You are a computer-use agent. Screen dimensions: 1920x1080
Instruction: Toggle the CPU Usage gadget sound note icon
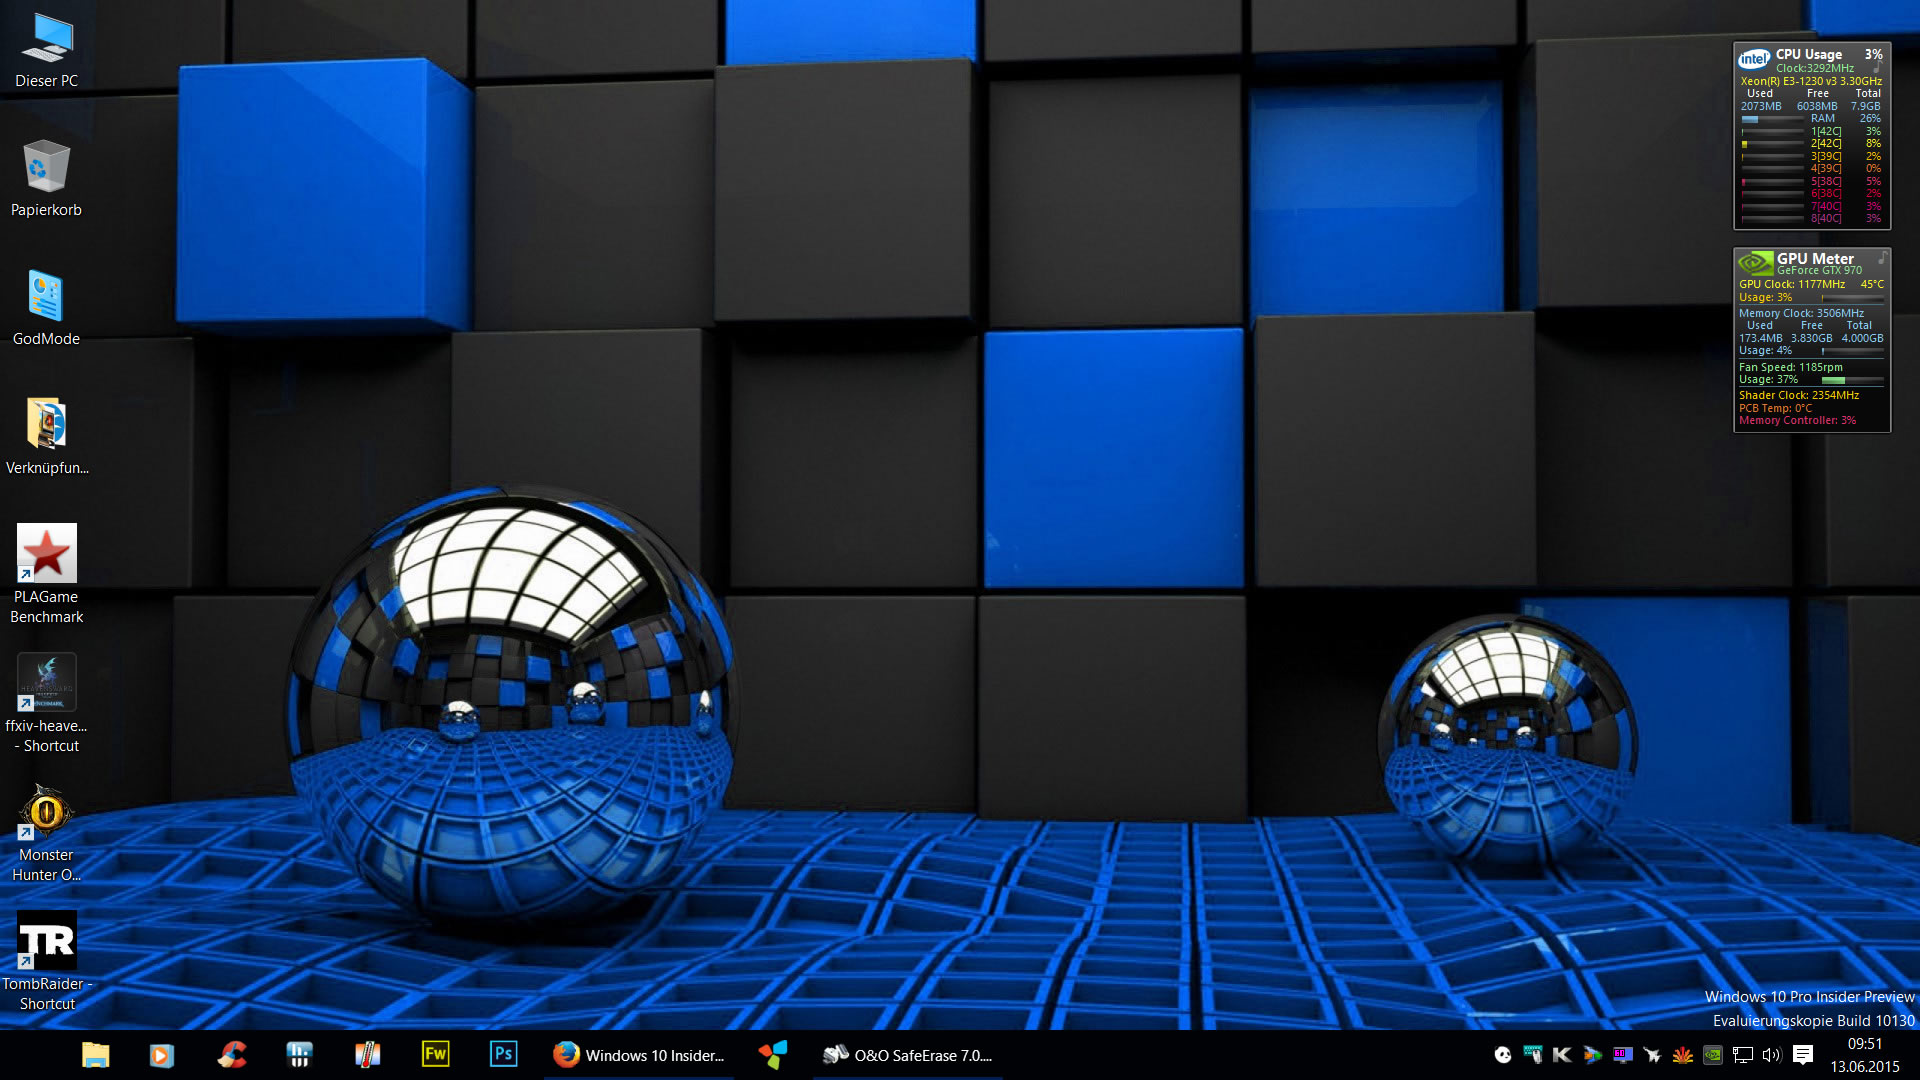pyautogui.click(x=1877, y=67)
